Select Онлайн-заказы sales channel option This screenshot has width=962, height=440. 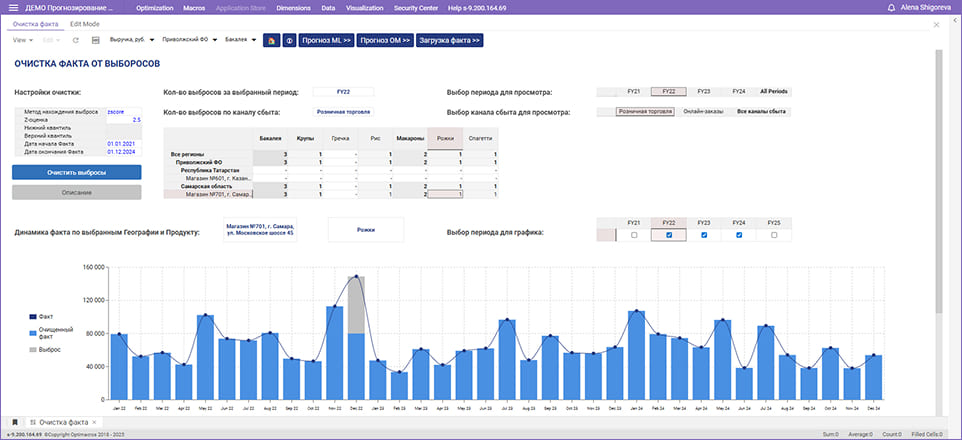(703, 112)
